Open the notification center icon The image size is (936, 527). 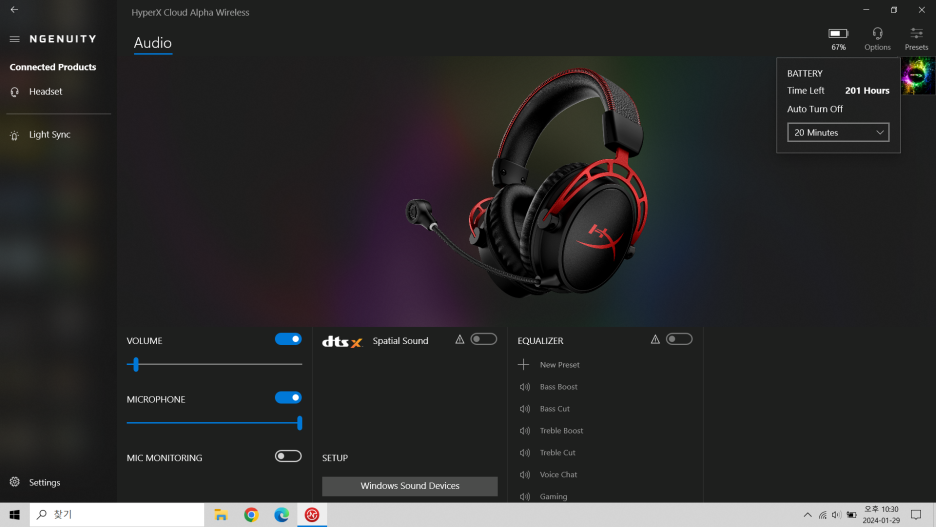916,514
